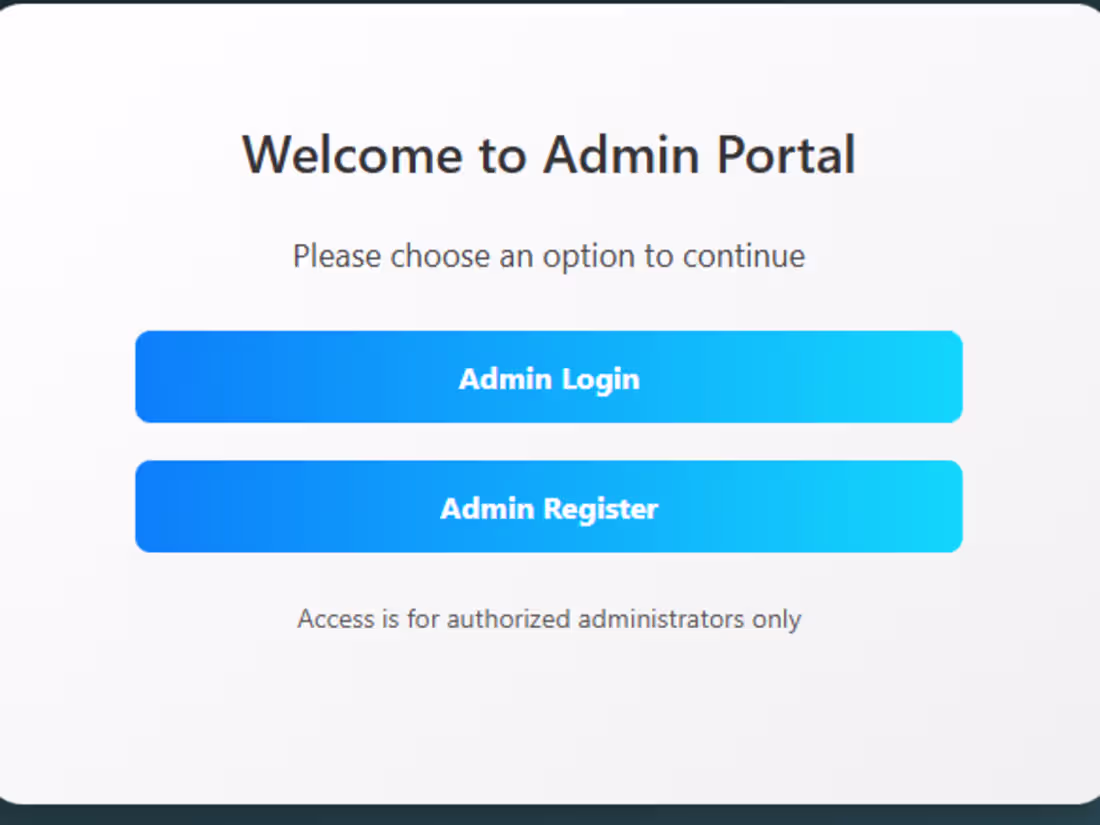Click the word 'Access' in footer note
The width and height of the screenshot is (1100, 825).
[336, 619]
